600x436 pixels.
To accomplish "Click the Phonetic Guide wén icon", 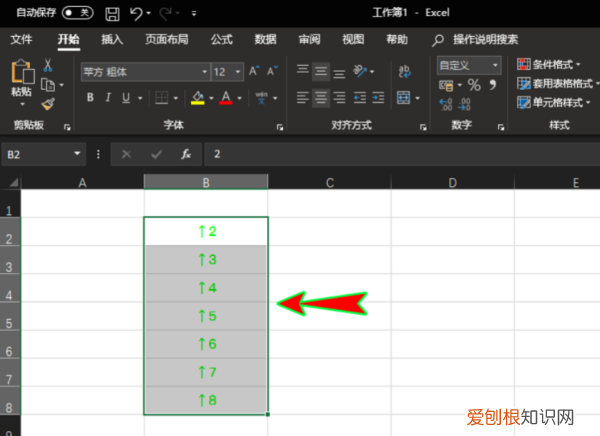I will point(261,98).
